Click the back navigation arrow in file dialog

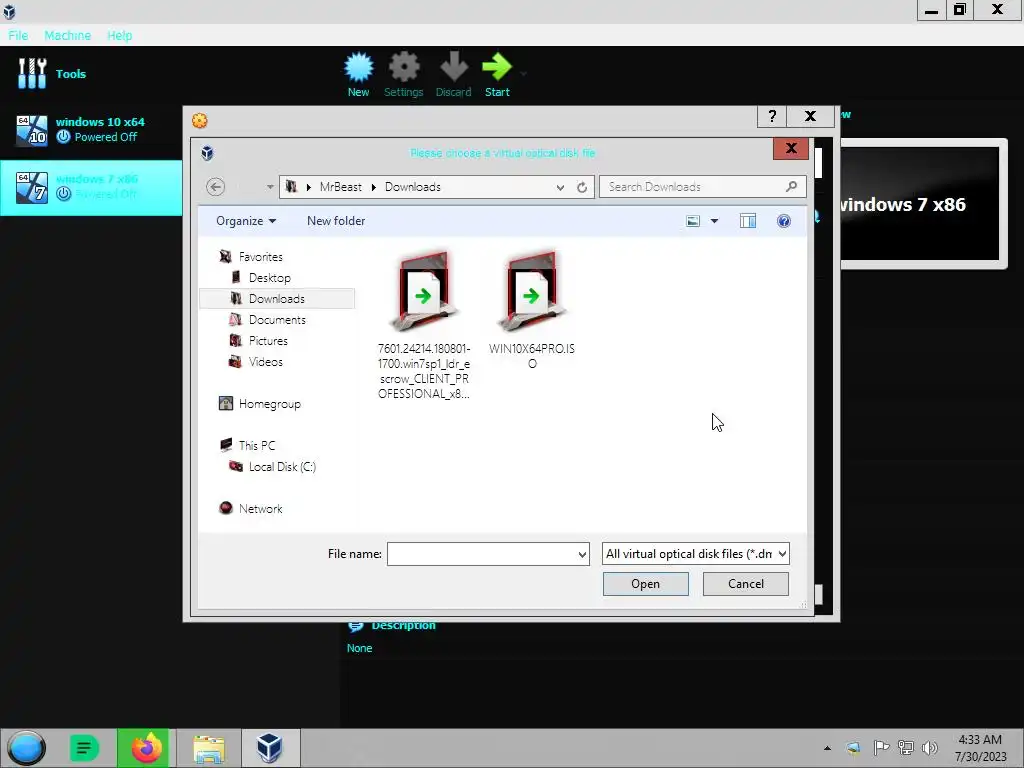(216, 187)
